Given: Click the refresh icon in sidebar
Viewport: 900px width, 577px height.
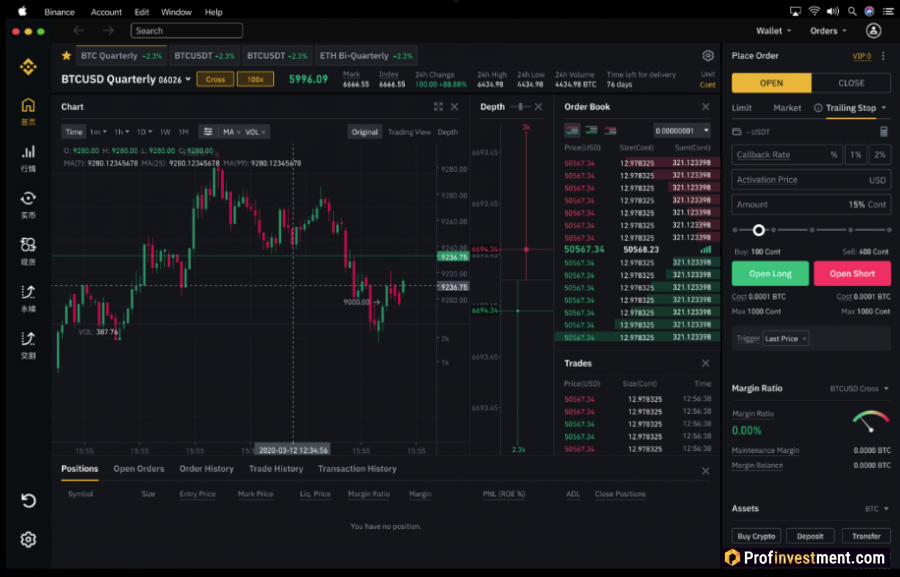Looking at the screenshot, I should 28,501.
